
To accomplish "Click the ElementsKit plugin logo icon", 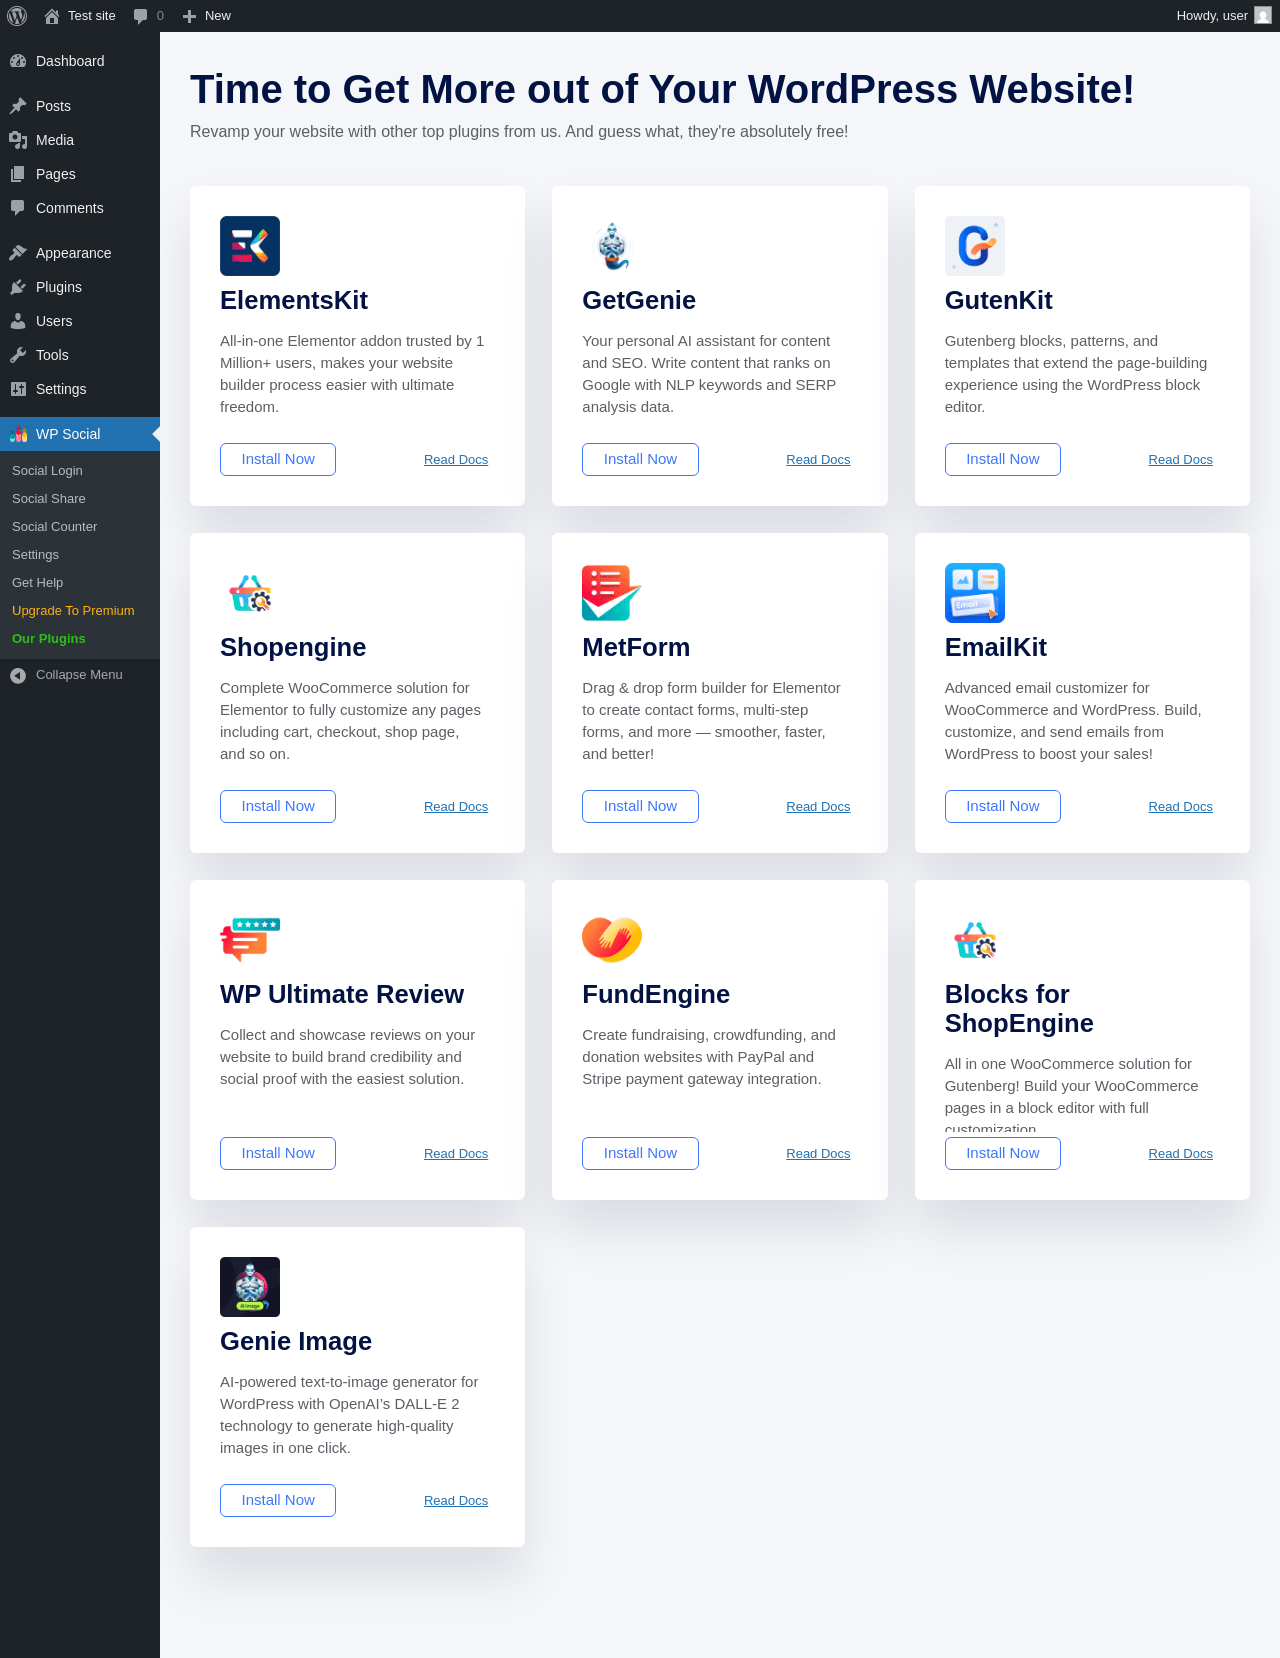I will 250,246.
